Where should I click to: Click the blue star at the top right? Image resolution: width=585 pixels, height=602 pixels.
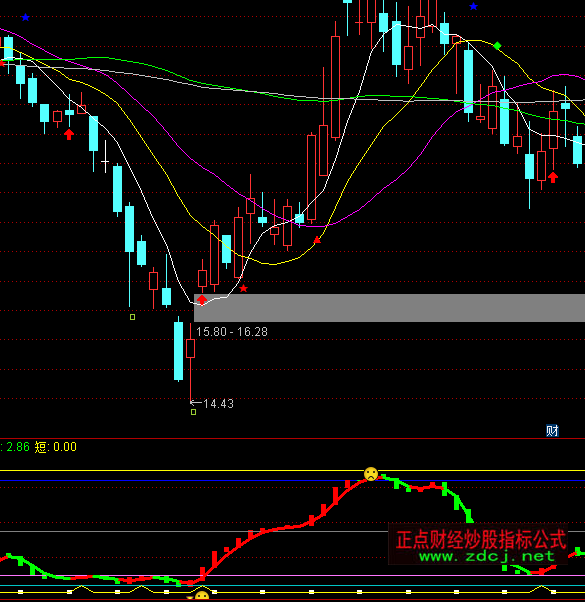tap(473, 7)
